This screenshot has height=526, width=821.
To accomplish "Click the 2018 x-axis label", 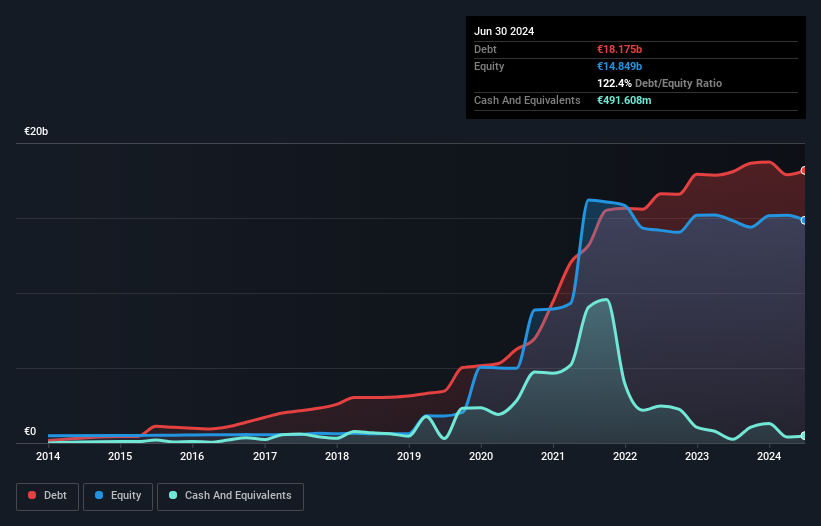I will pos(337,456).
